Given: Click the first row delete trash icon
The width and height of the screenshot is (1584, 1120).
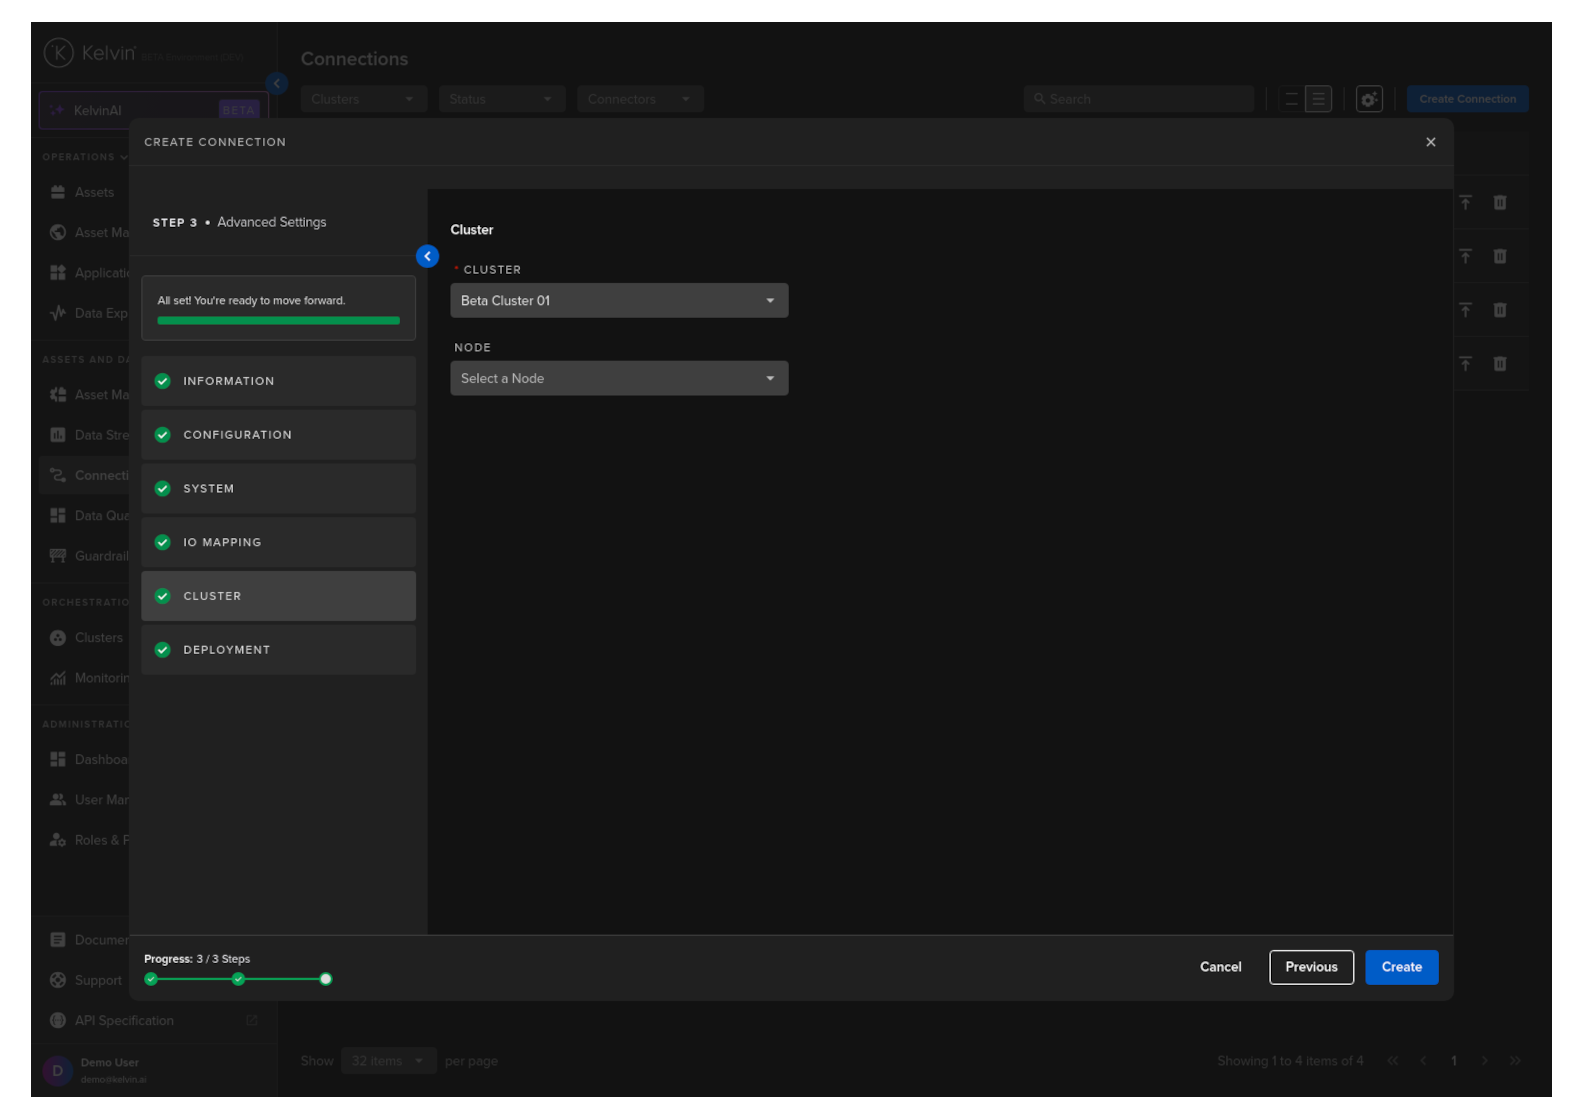Looking at the screenshot, I should coord(1499,203).
